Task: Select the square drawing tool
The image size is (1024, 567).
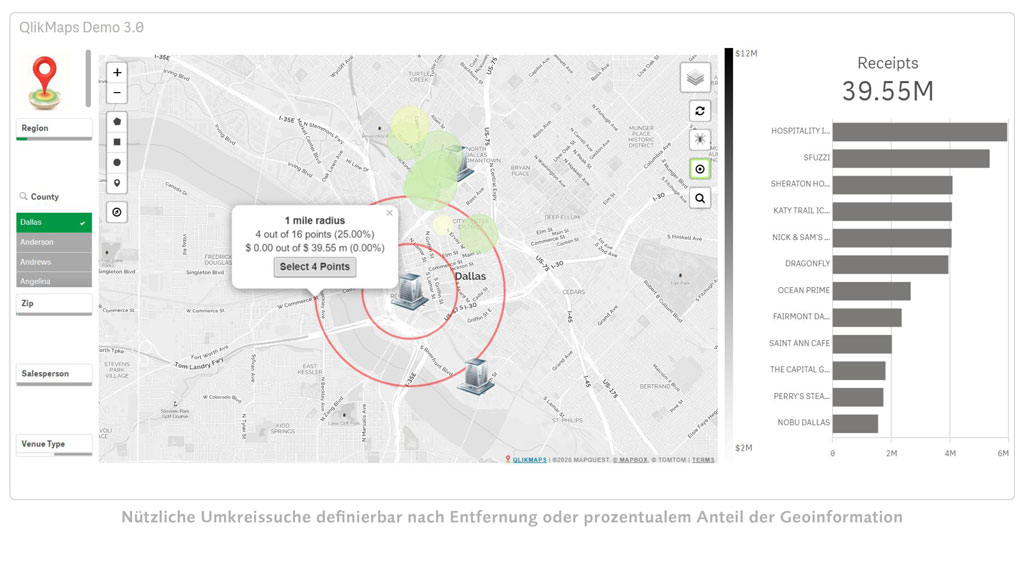Action: click(x=117, y=142)
